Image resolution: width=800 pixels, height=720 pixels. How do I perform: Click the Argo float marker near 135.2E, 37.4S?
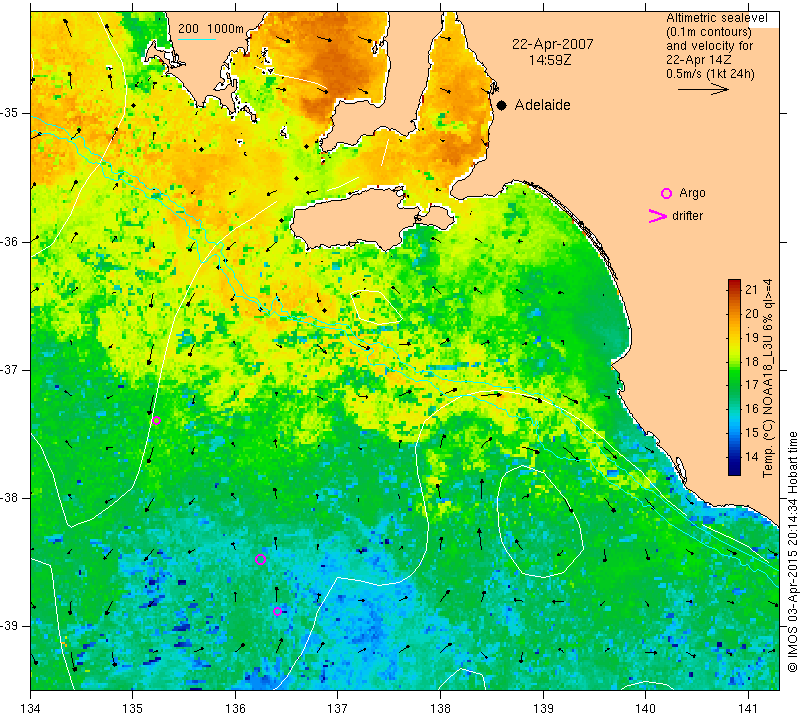(x=156, y=420)
